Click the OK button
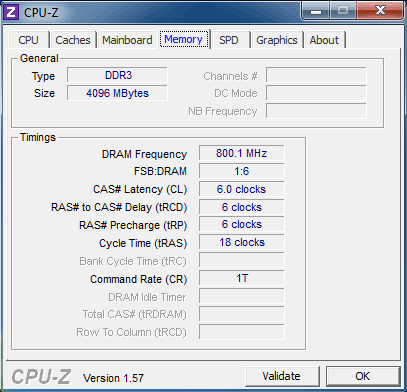 pyautogui.click(x=363, y=376)
